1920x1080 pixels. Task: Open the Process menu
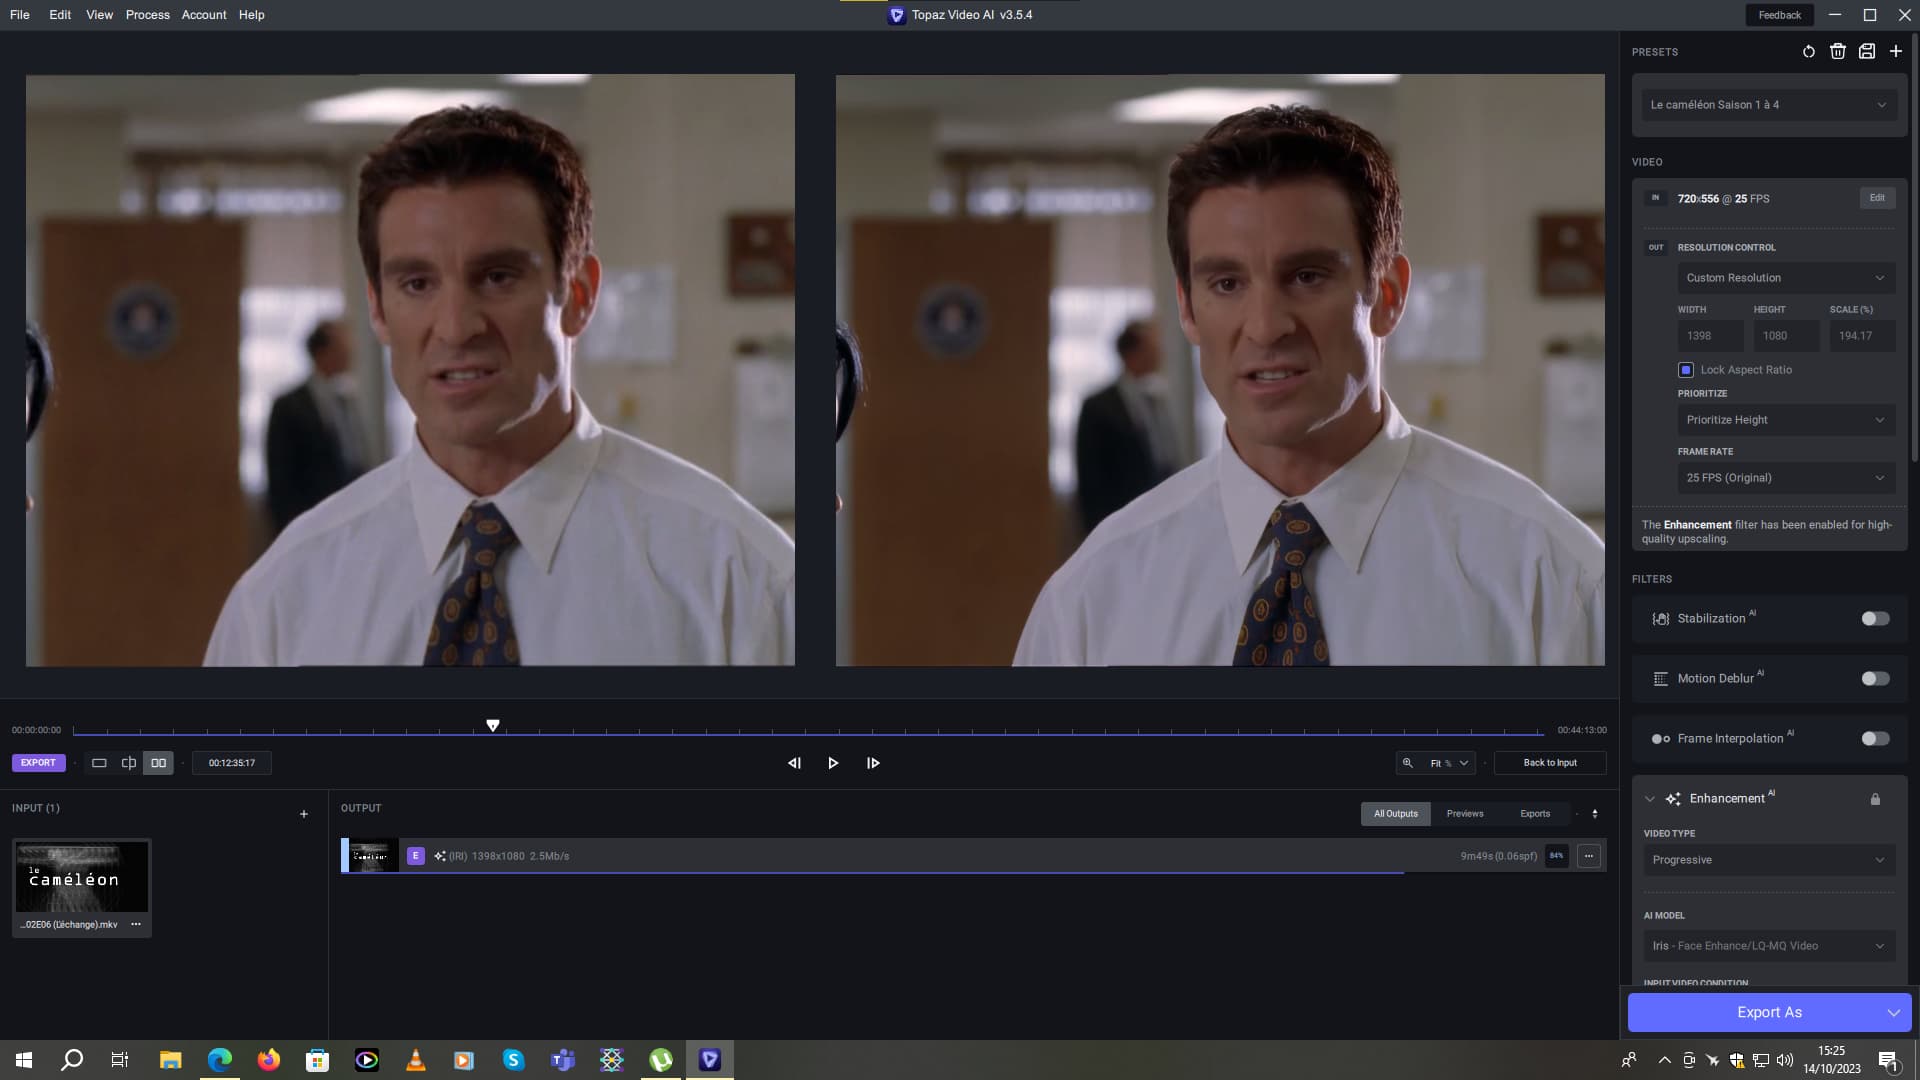147,15
